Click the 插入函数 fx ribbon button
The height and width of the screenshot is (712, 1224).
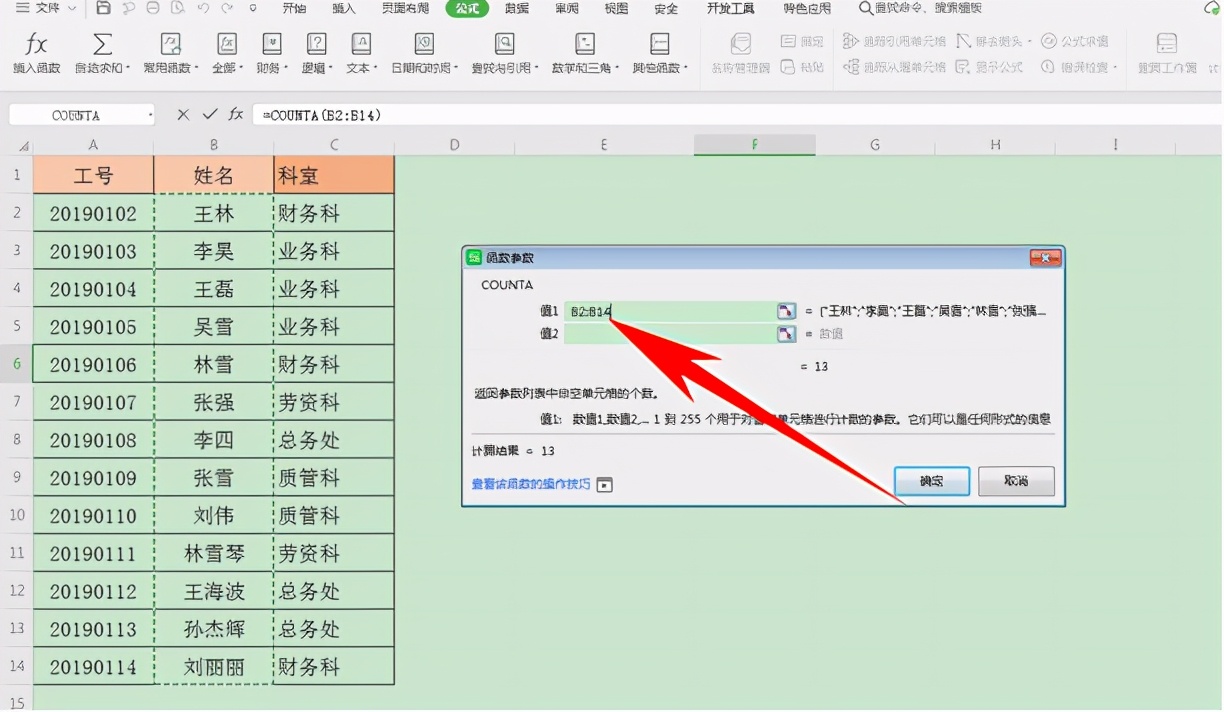pos(37,53)
